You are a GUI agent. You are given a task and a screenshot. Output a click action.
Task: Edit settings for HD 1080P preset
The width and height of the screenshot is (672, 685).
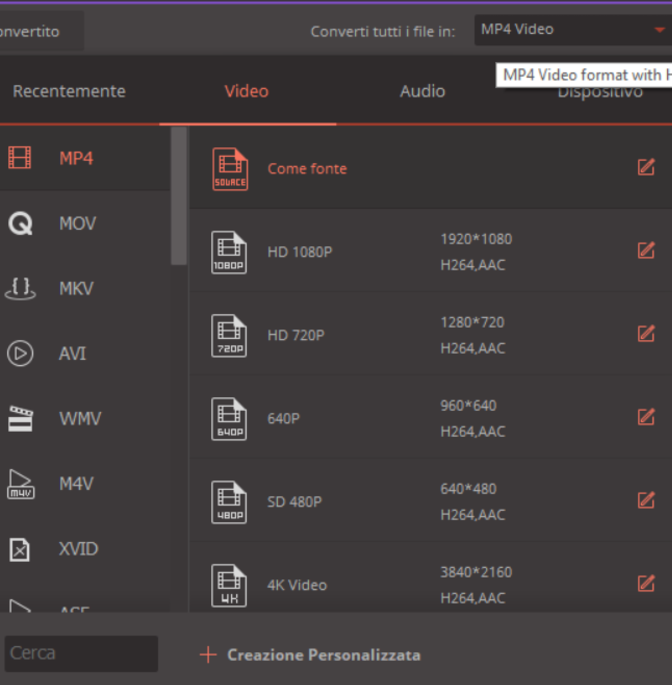click(646, 251)
